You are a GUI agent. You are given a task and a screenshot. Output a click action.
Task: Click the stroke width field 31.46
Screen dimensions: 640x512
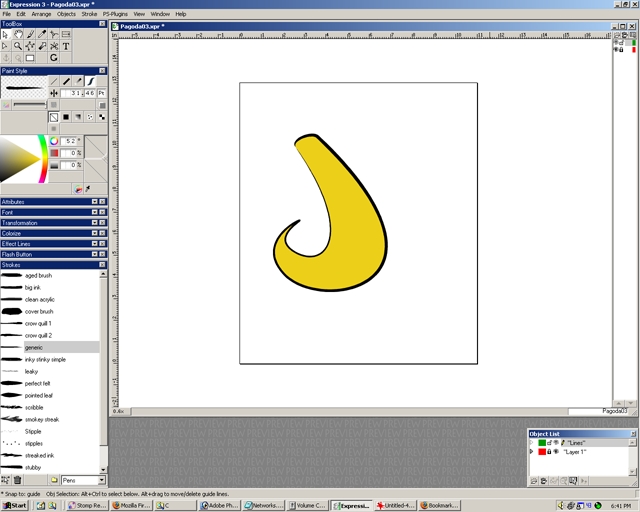pos(78,93)
